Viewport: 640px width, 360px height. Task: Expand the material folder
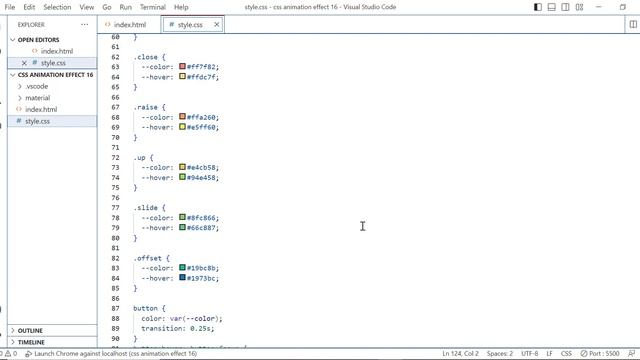pos(38,98)
